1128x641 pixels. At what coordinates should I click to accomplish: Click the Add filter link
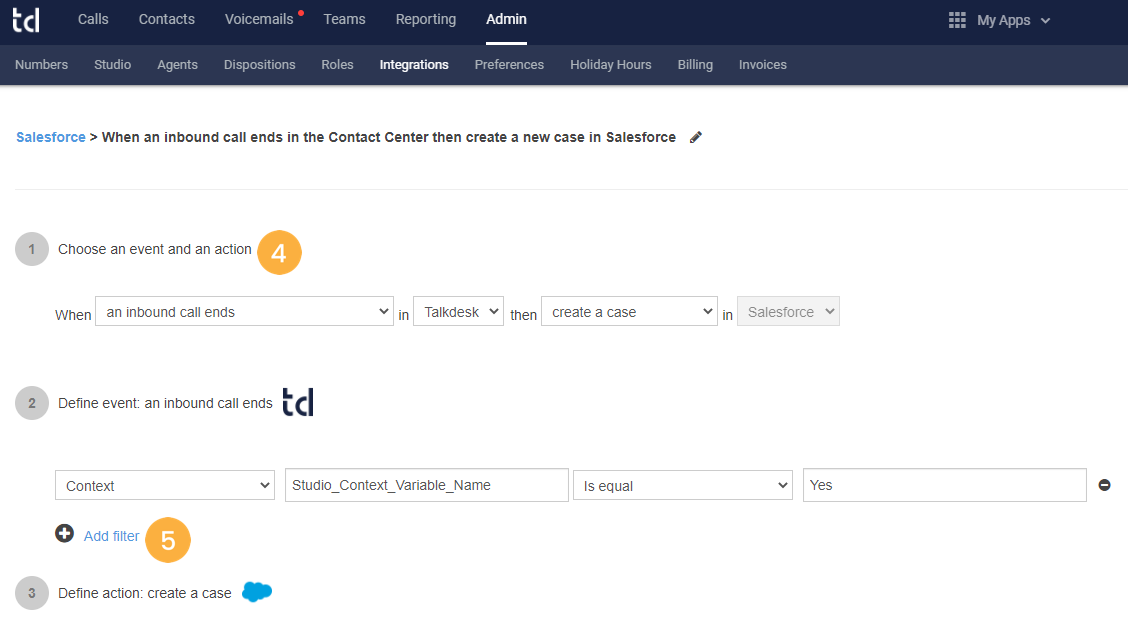click(112, 536)
